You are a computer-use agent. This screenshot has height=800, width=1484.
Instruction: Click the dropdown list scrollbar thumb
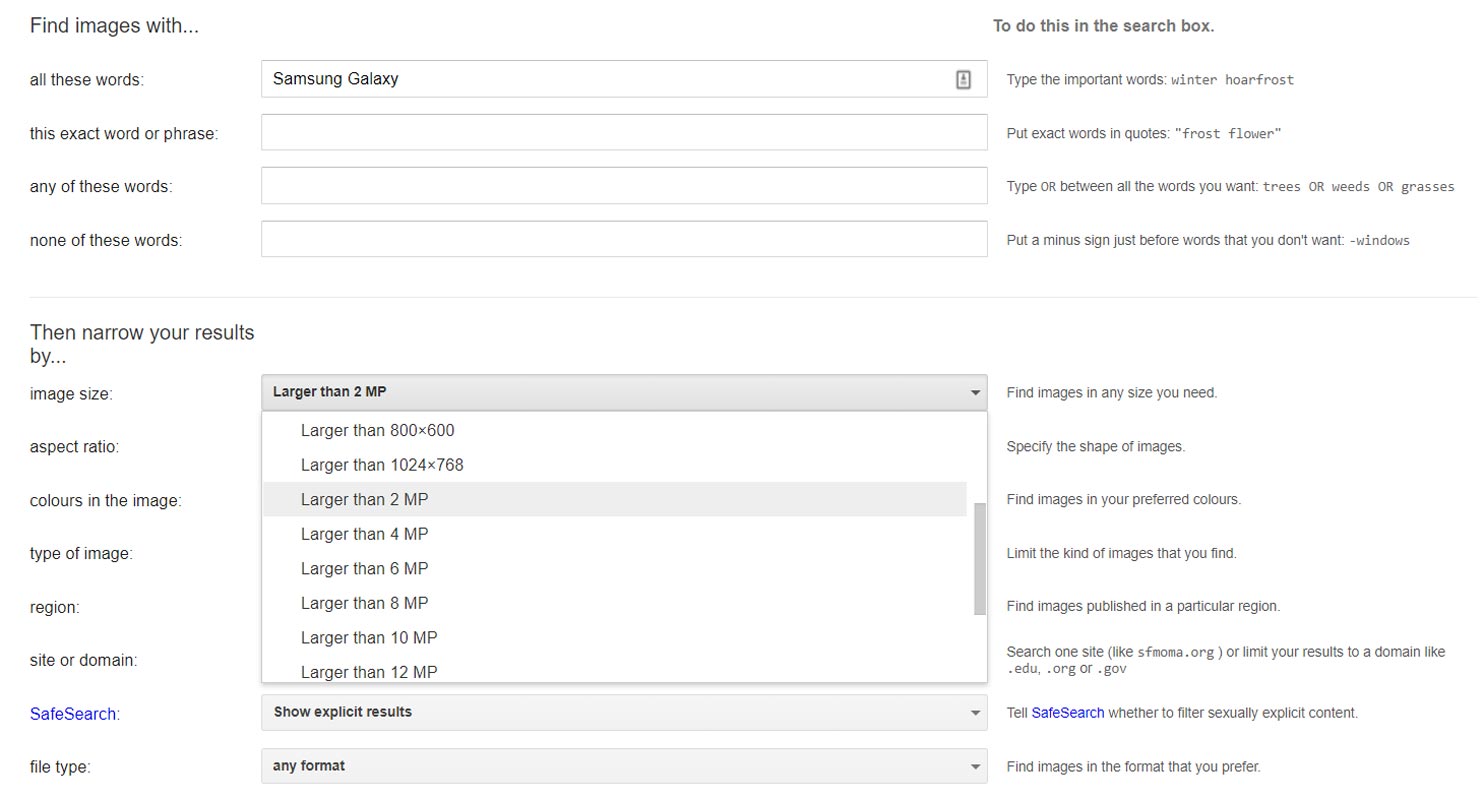tap(980, 558)
